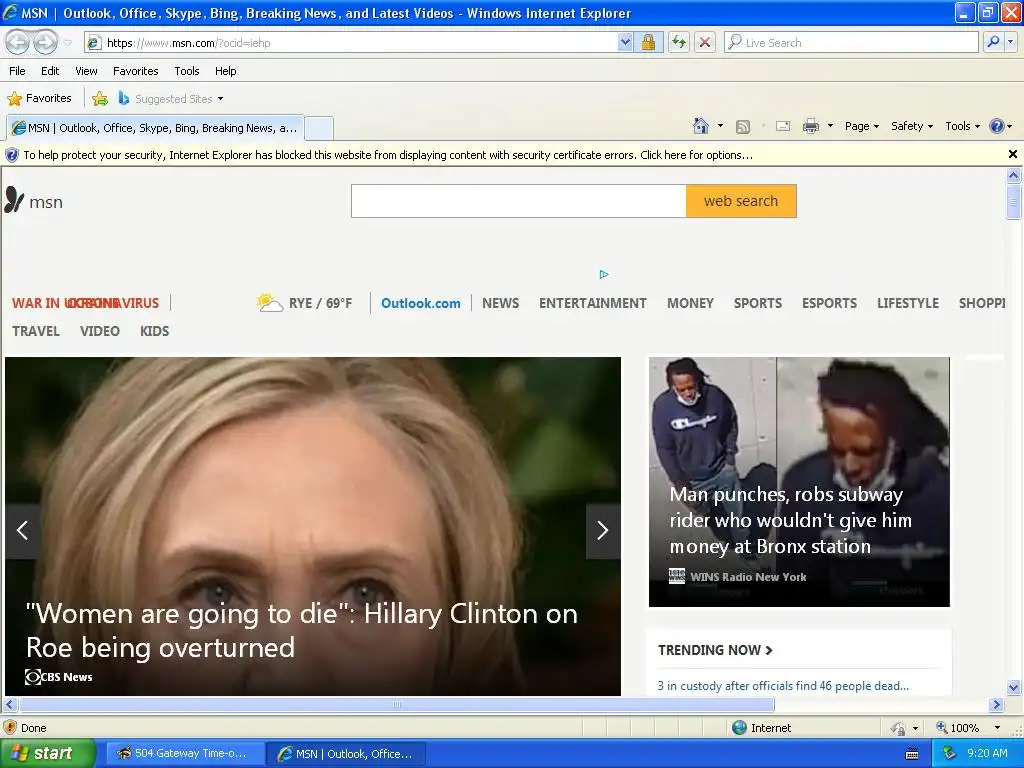Viewport: 1024px width, 768px height.
Task: Expand the Print options dropdown arrow
Action: pyautogui.click(x=830, y=126)
